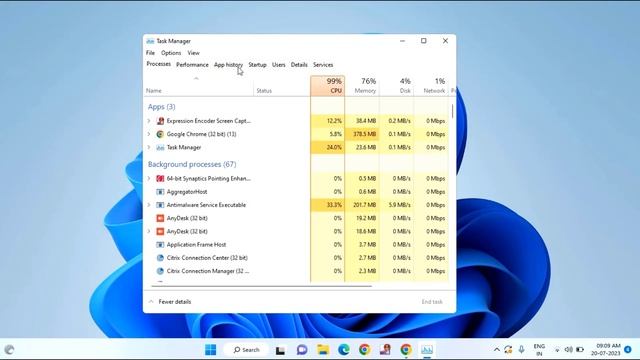
Task: Open the File menu in Task Manager
Action: [x=150, y=53]
